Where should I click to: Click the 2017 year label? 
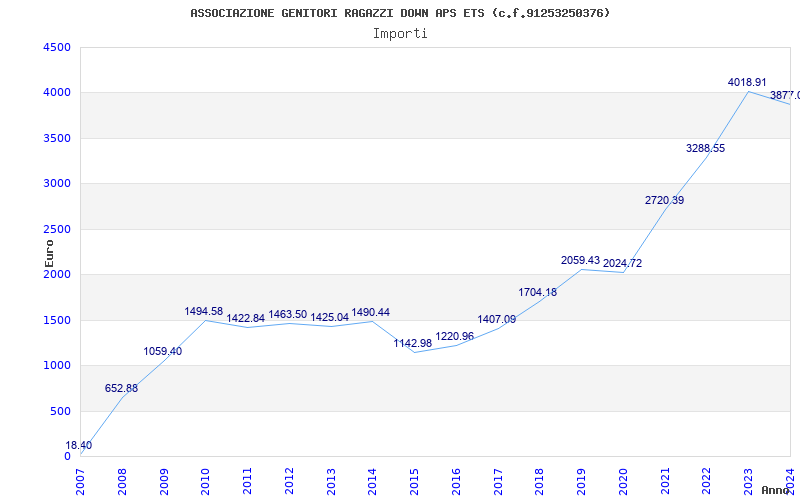498,482
